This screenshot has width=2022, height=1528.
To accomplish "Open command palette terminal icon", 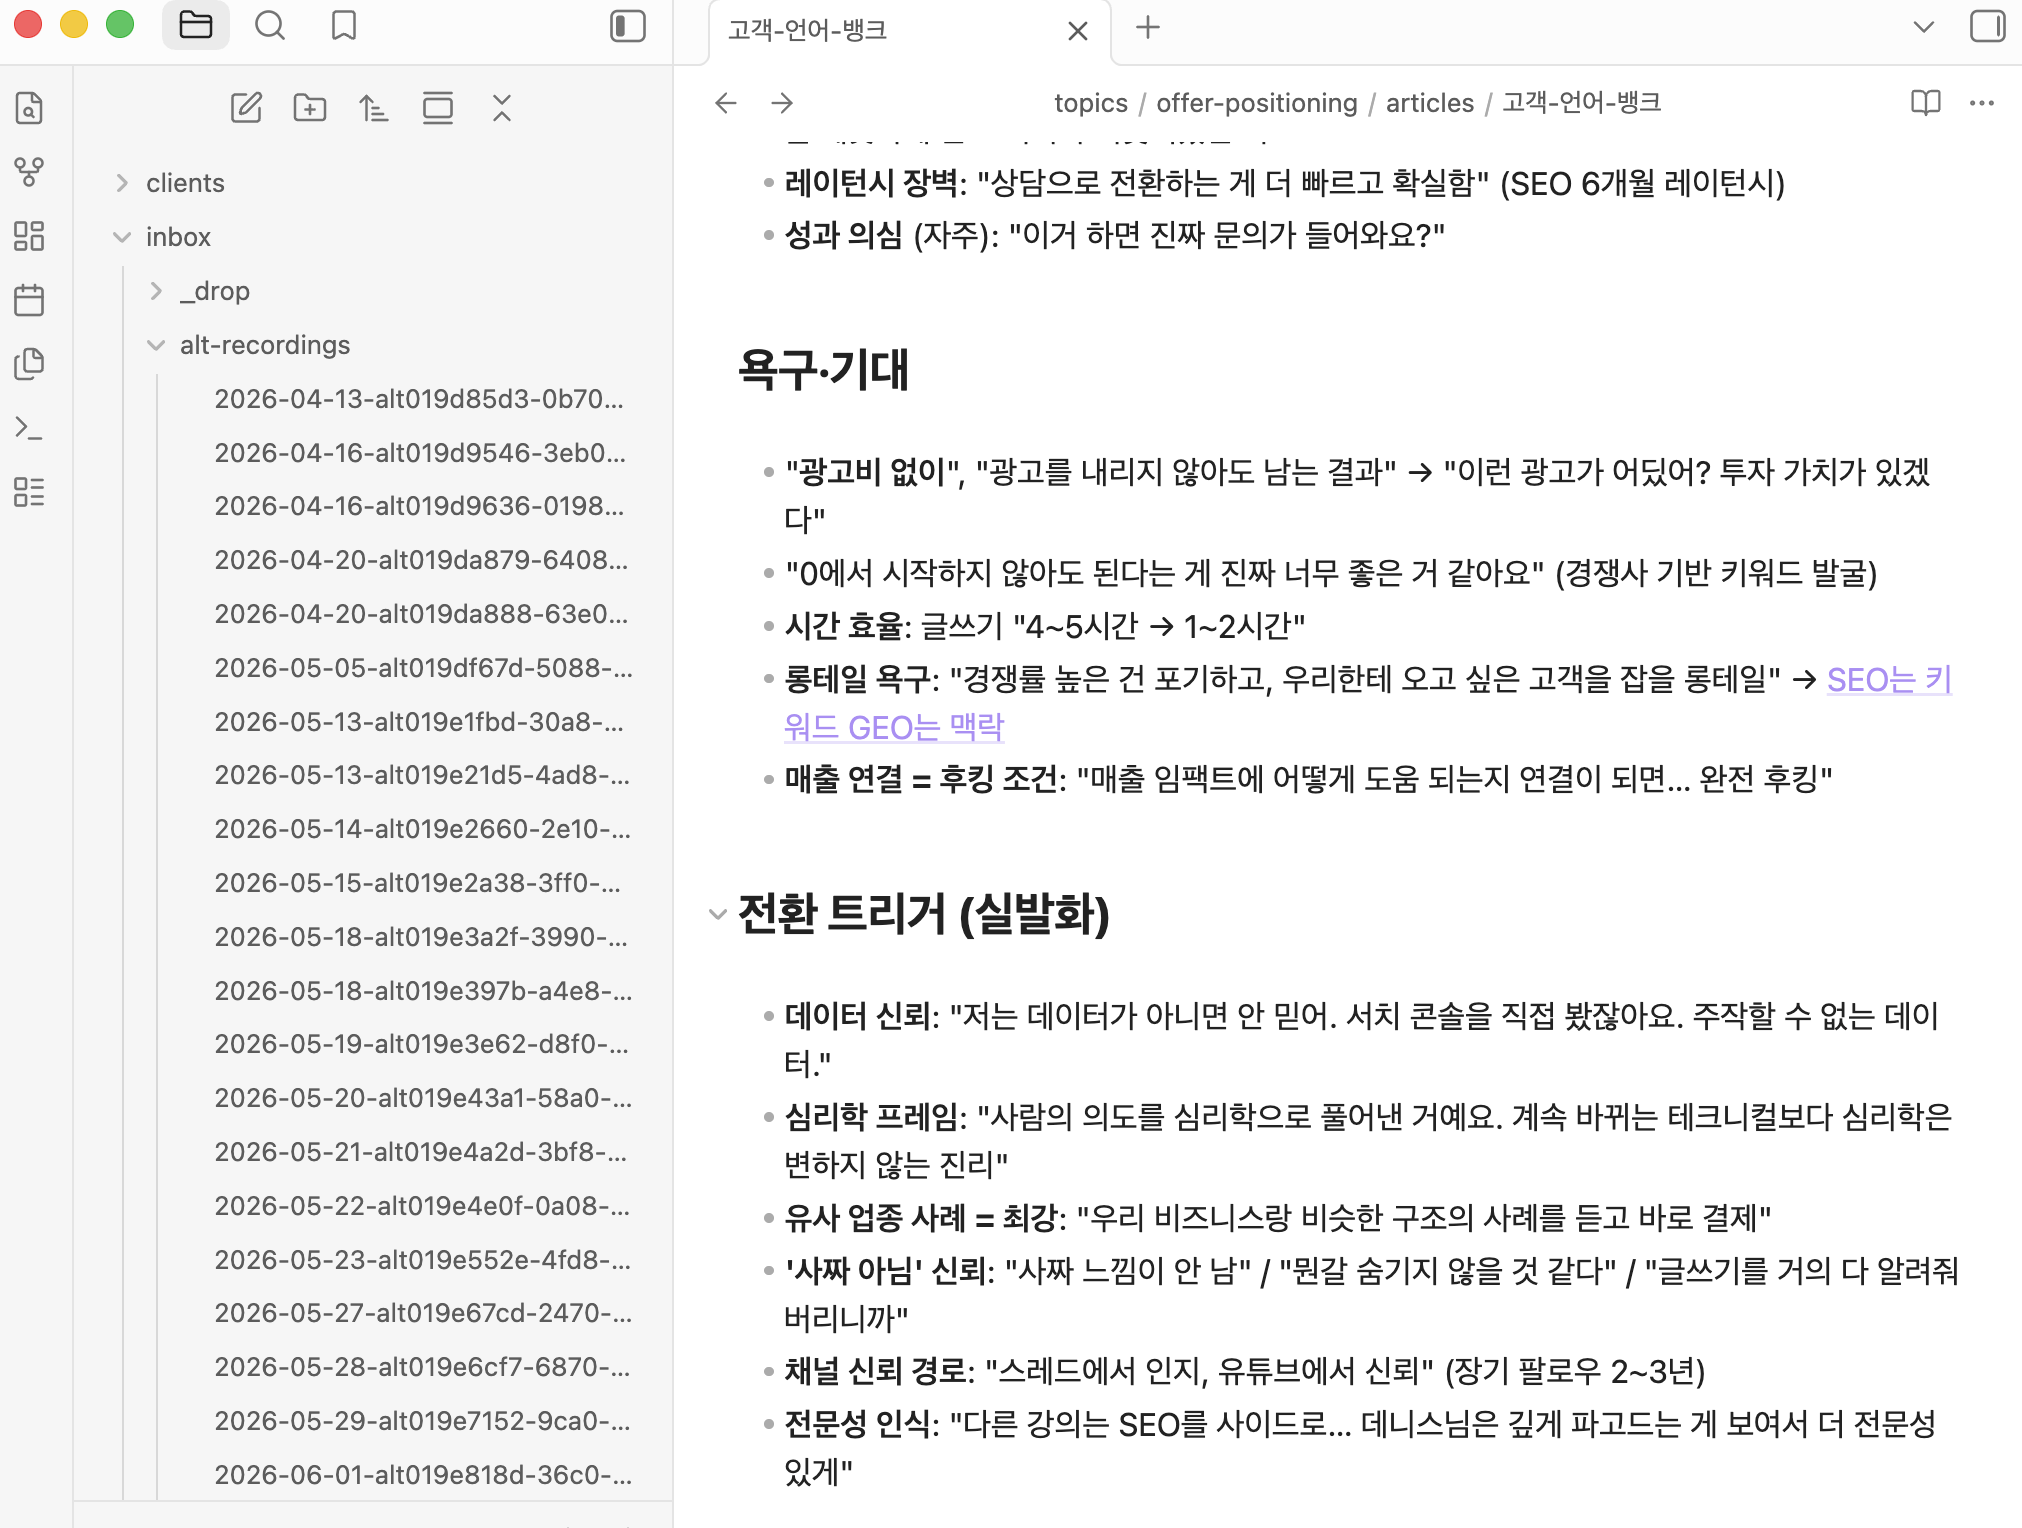I will 30,428.
